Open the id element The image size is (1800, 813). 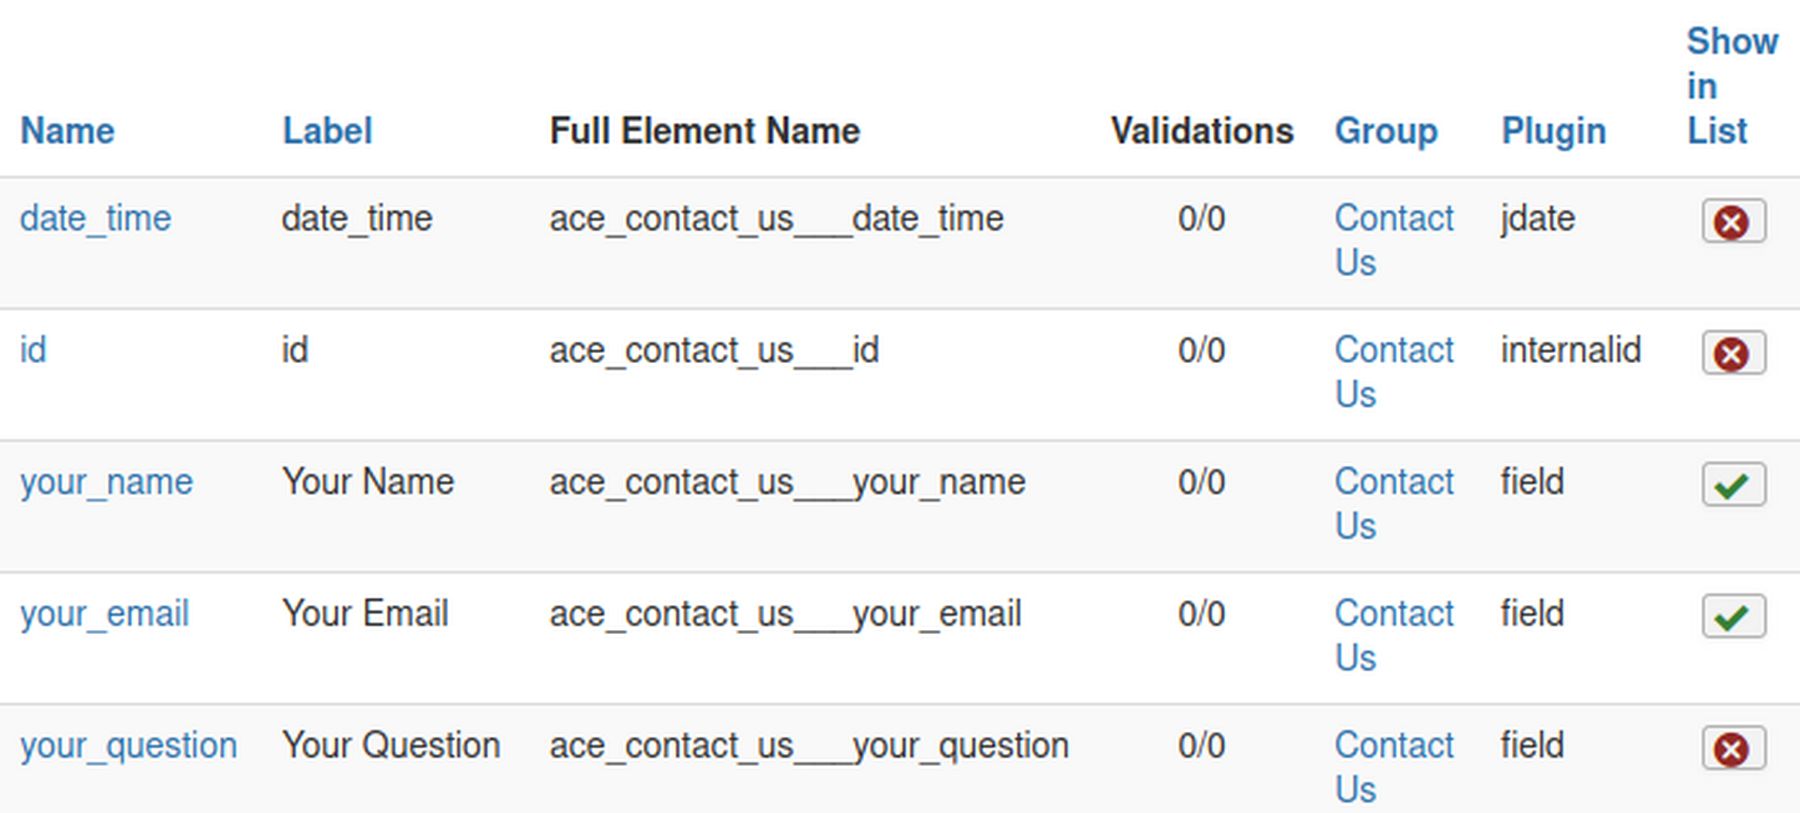(33, 351)
